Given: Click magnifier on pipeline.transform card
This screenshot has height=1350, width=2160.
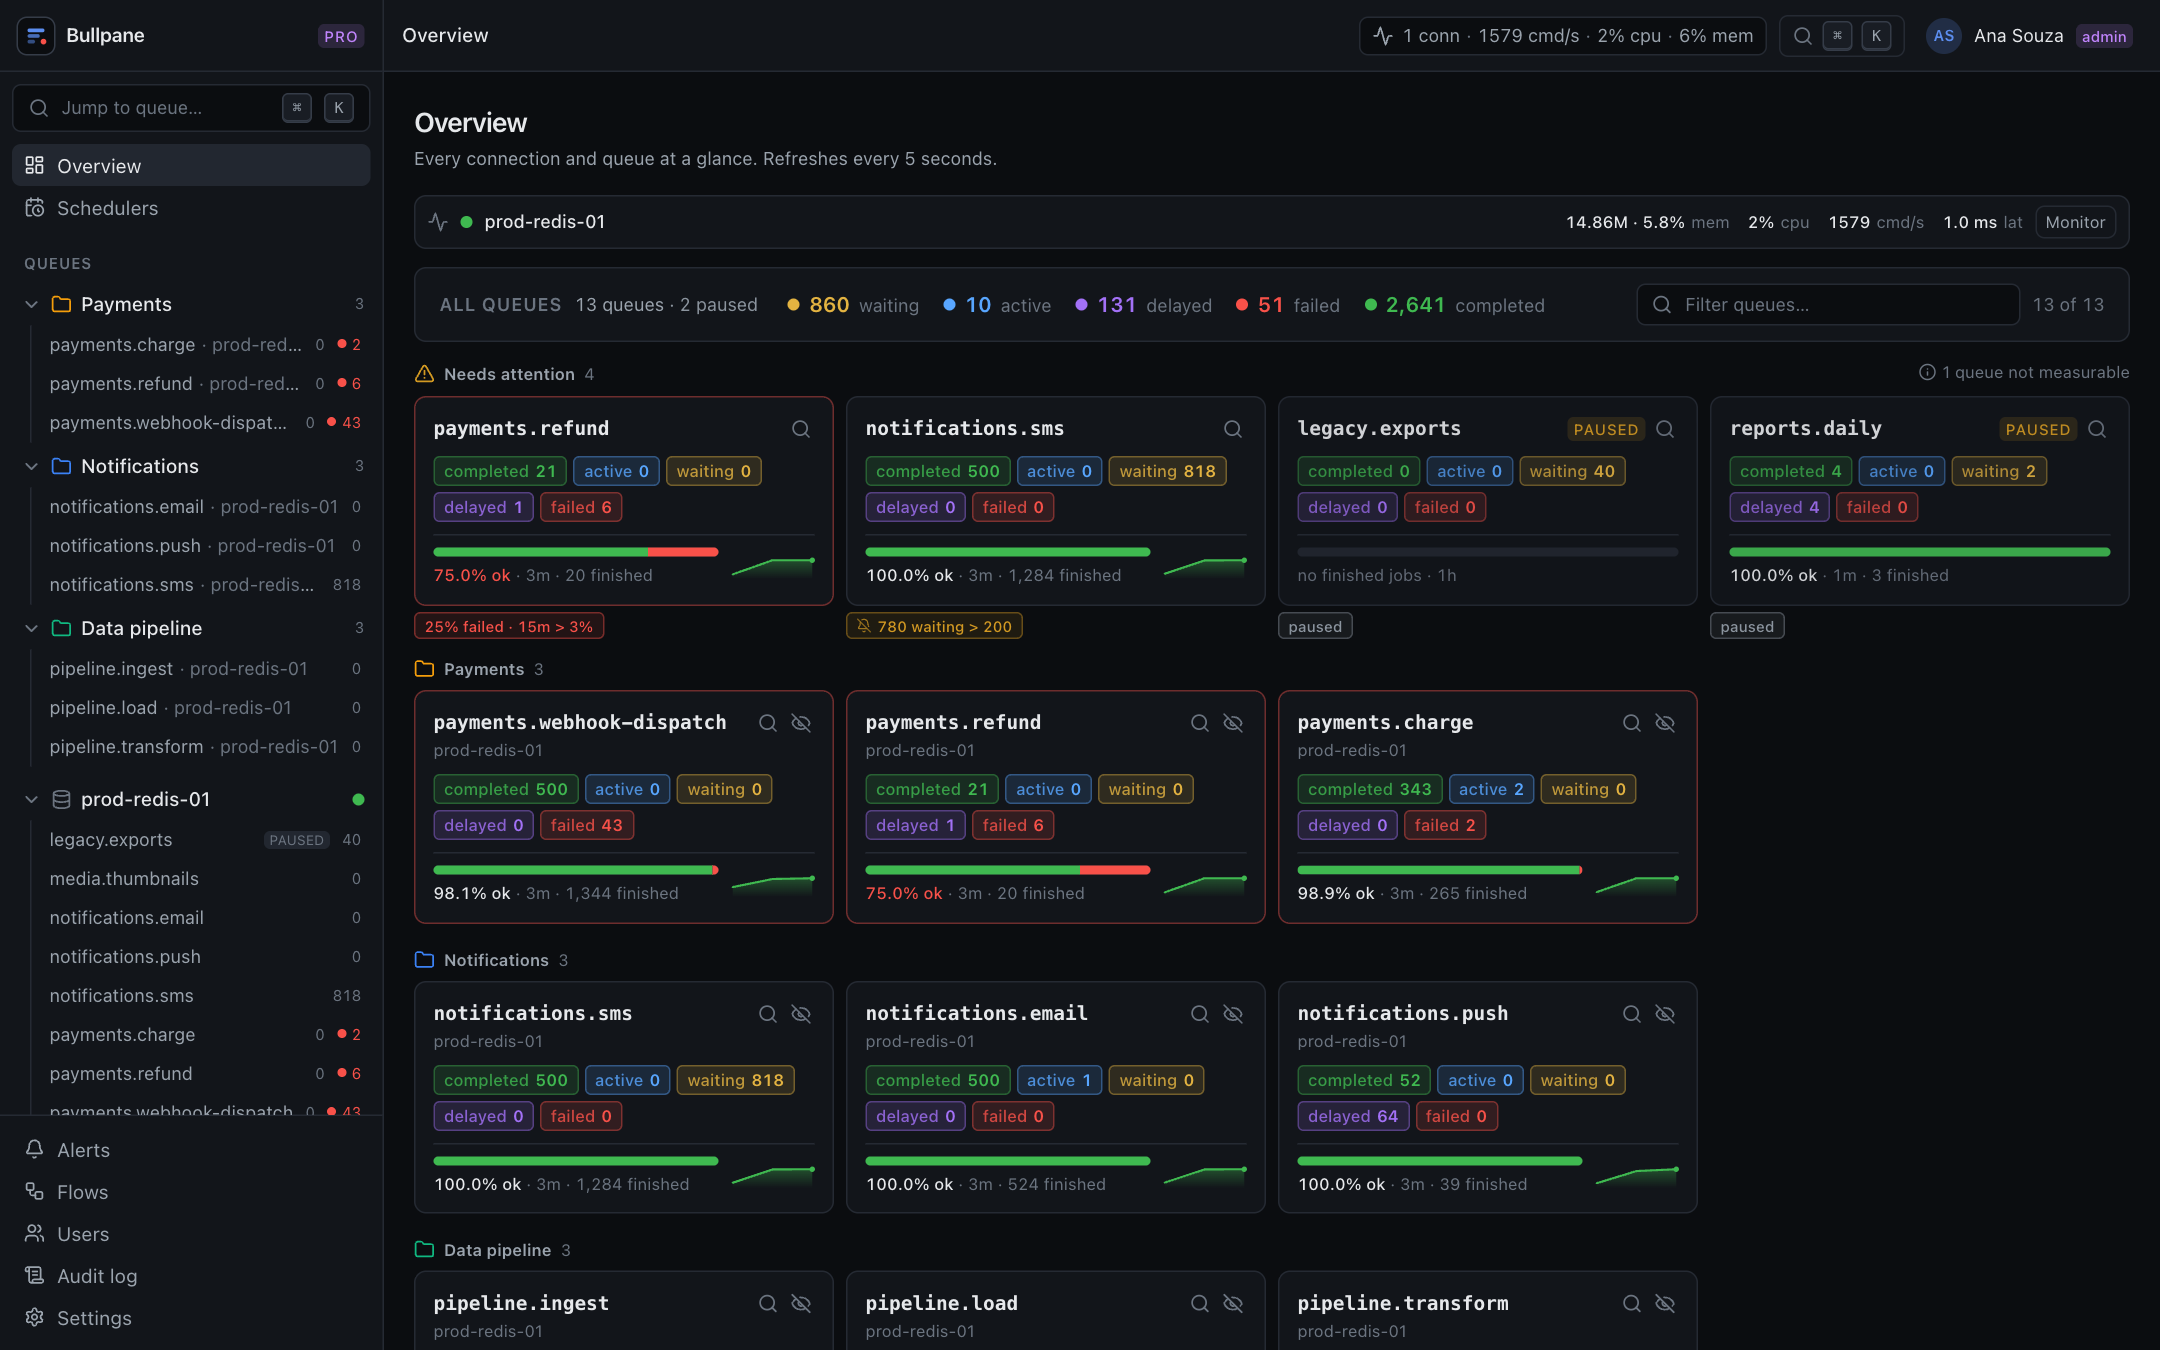Looking at the screenshot, I should coord(1632,1304).
